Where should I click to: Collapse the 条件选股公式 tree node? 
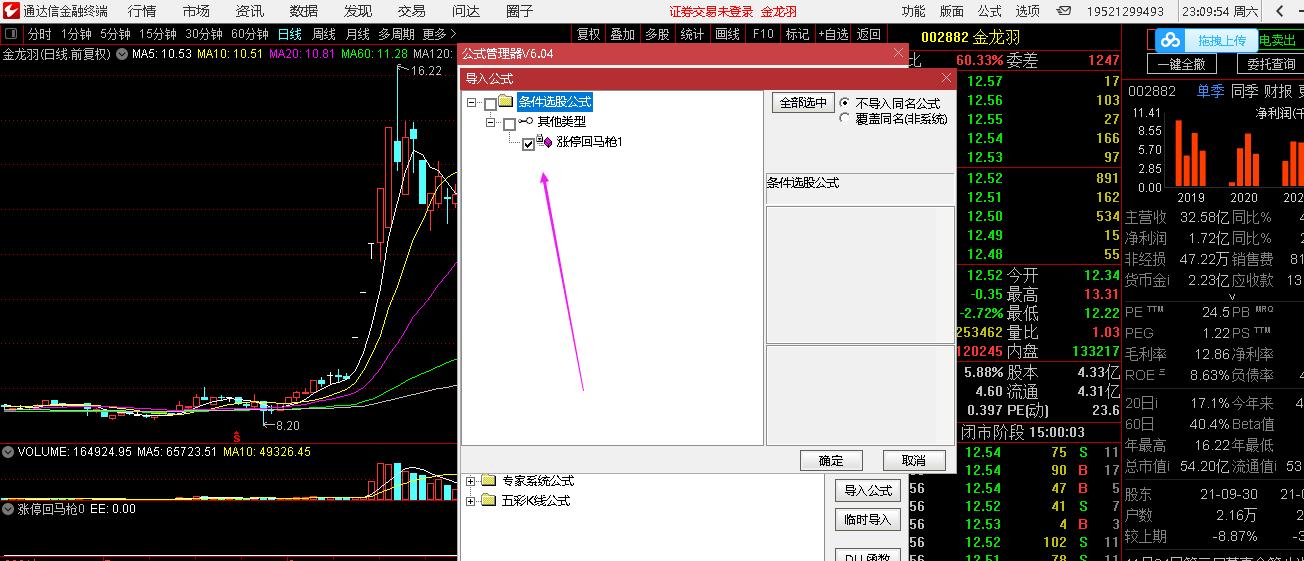tap(471, 103)
